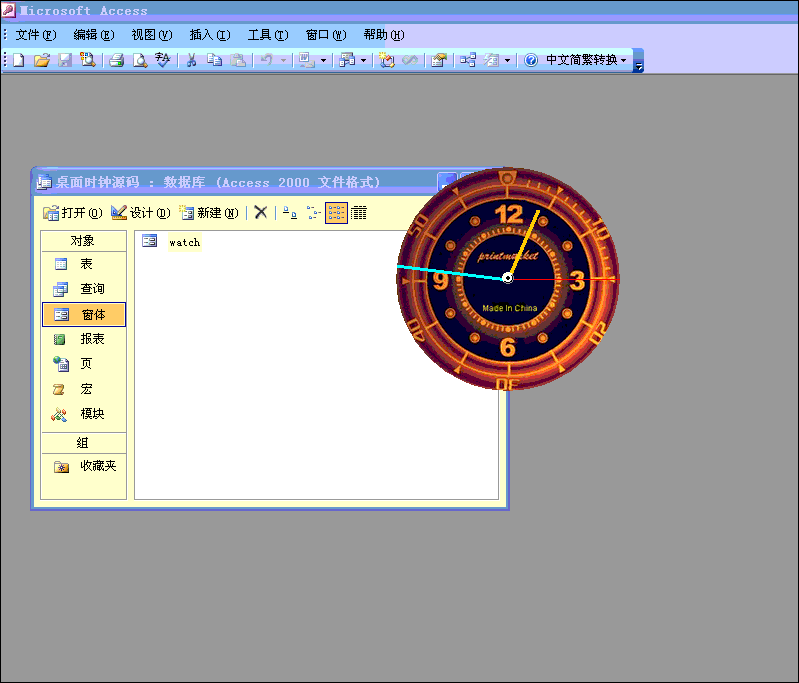The height and width of the screenshot is (683, 799).
Task: Click the Paste clipboard icon
Action: tap(237, 60)
